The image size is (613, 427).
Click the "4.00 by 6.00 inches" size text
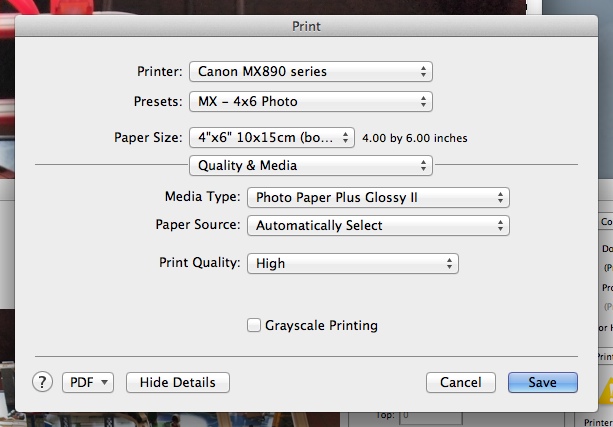414,138
